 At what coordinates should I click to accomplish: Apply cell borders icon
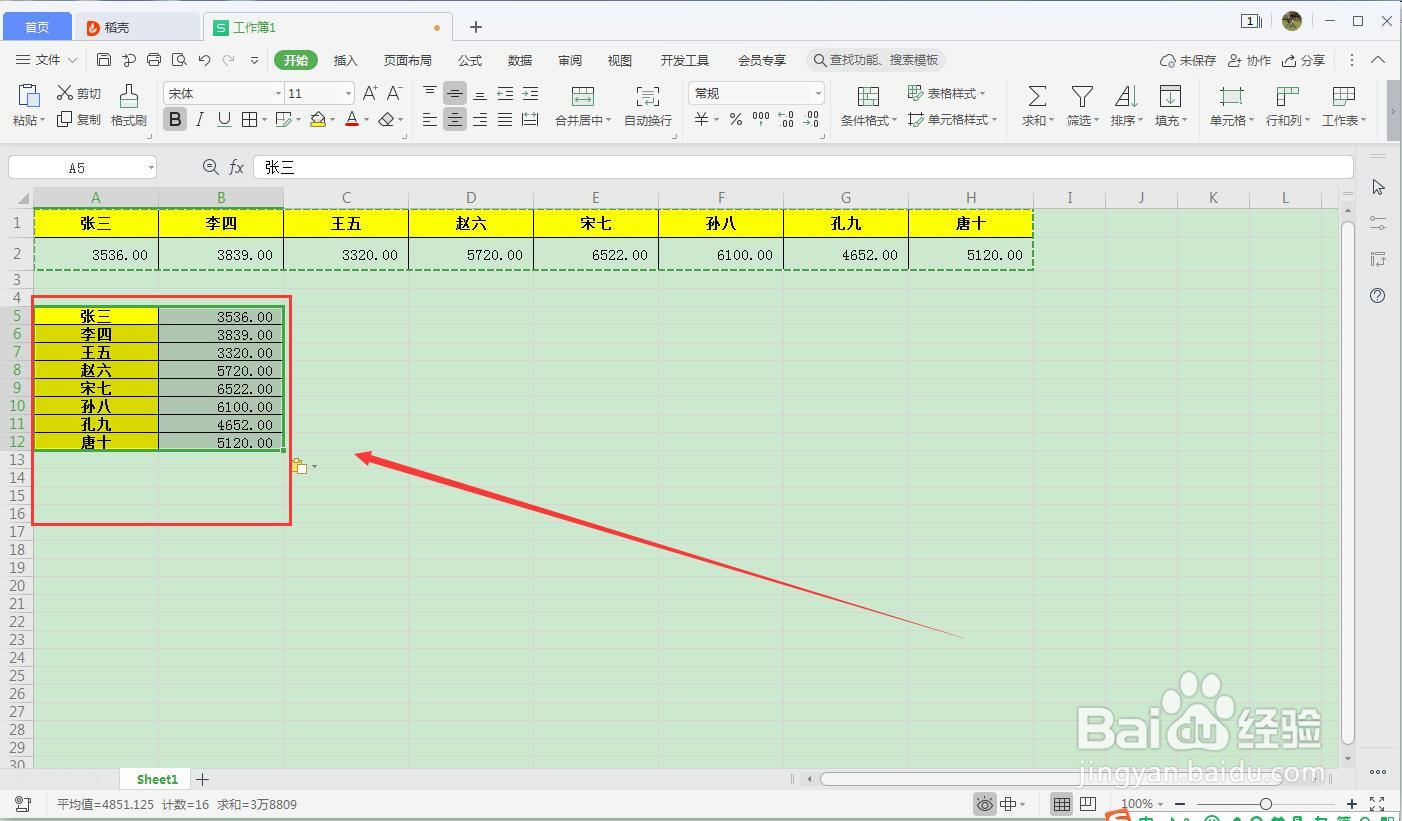pos(250,119)
